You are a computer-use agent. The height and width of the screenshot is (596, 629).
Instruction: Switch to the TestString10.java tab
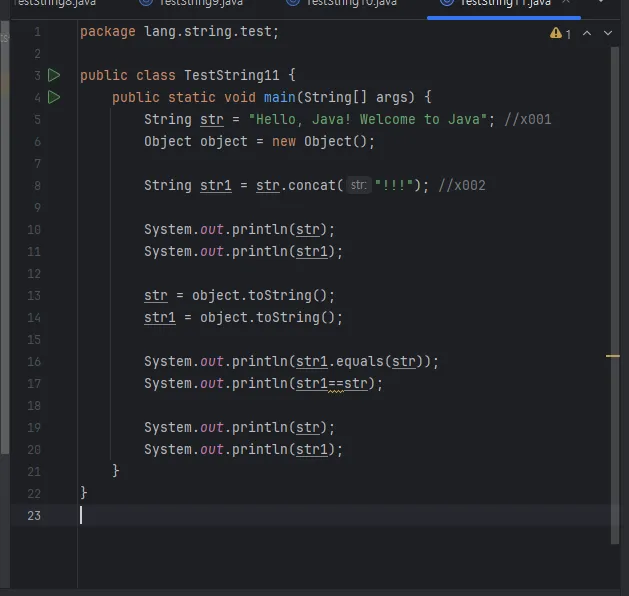[342, 3]
